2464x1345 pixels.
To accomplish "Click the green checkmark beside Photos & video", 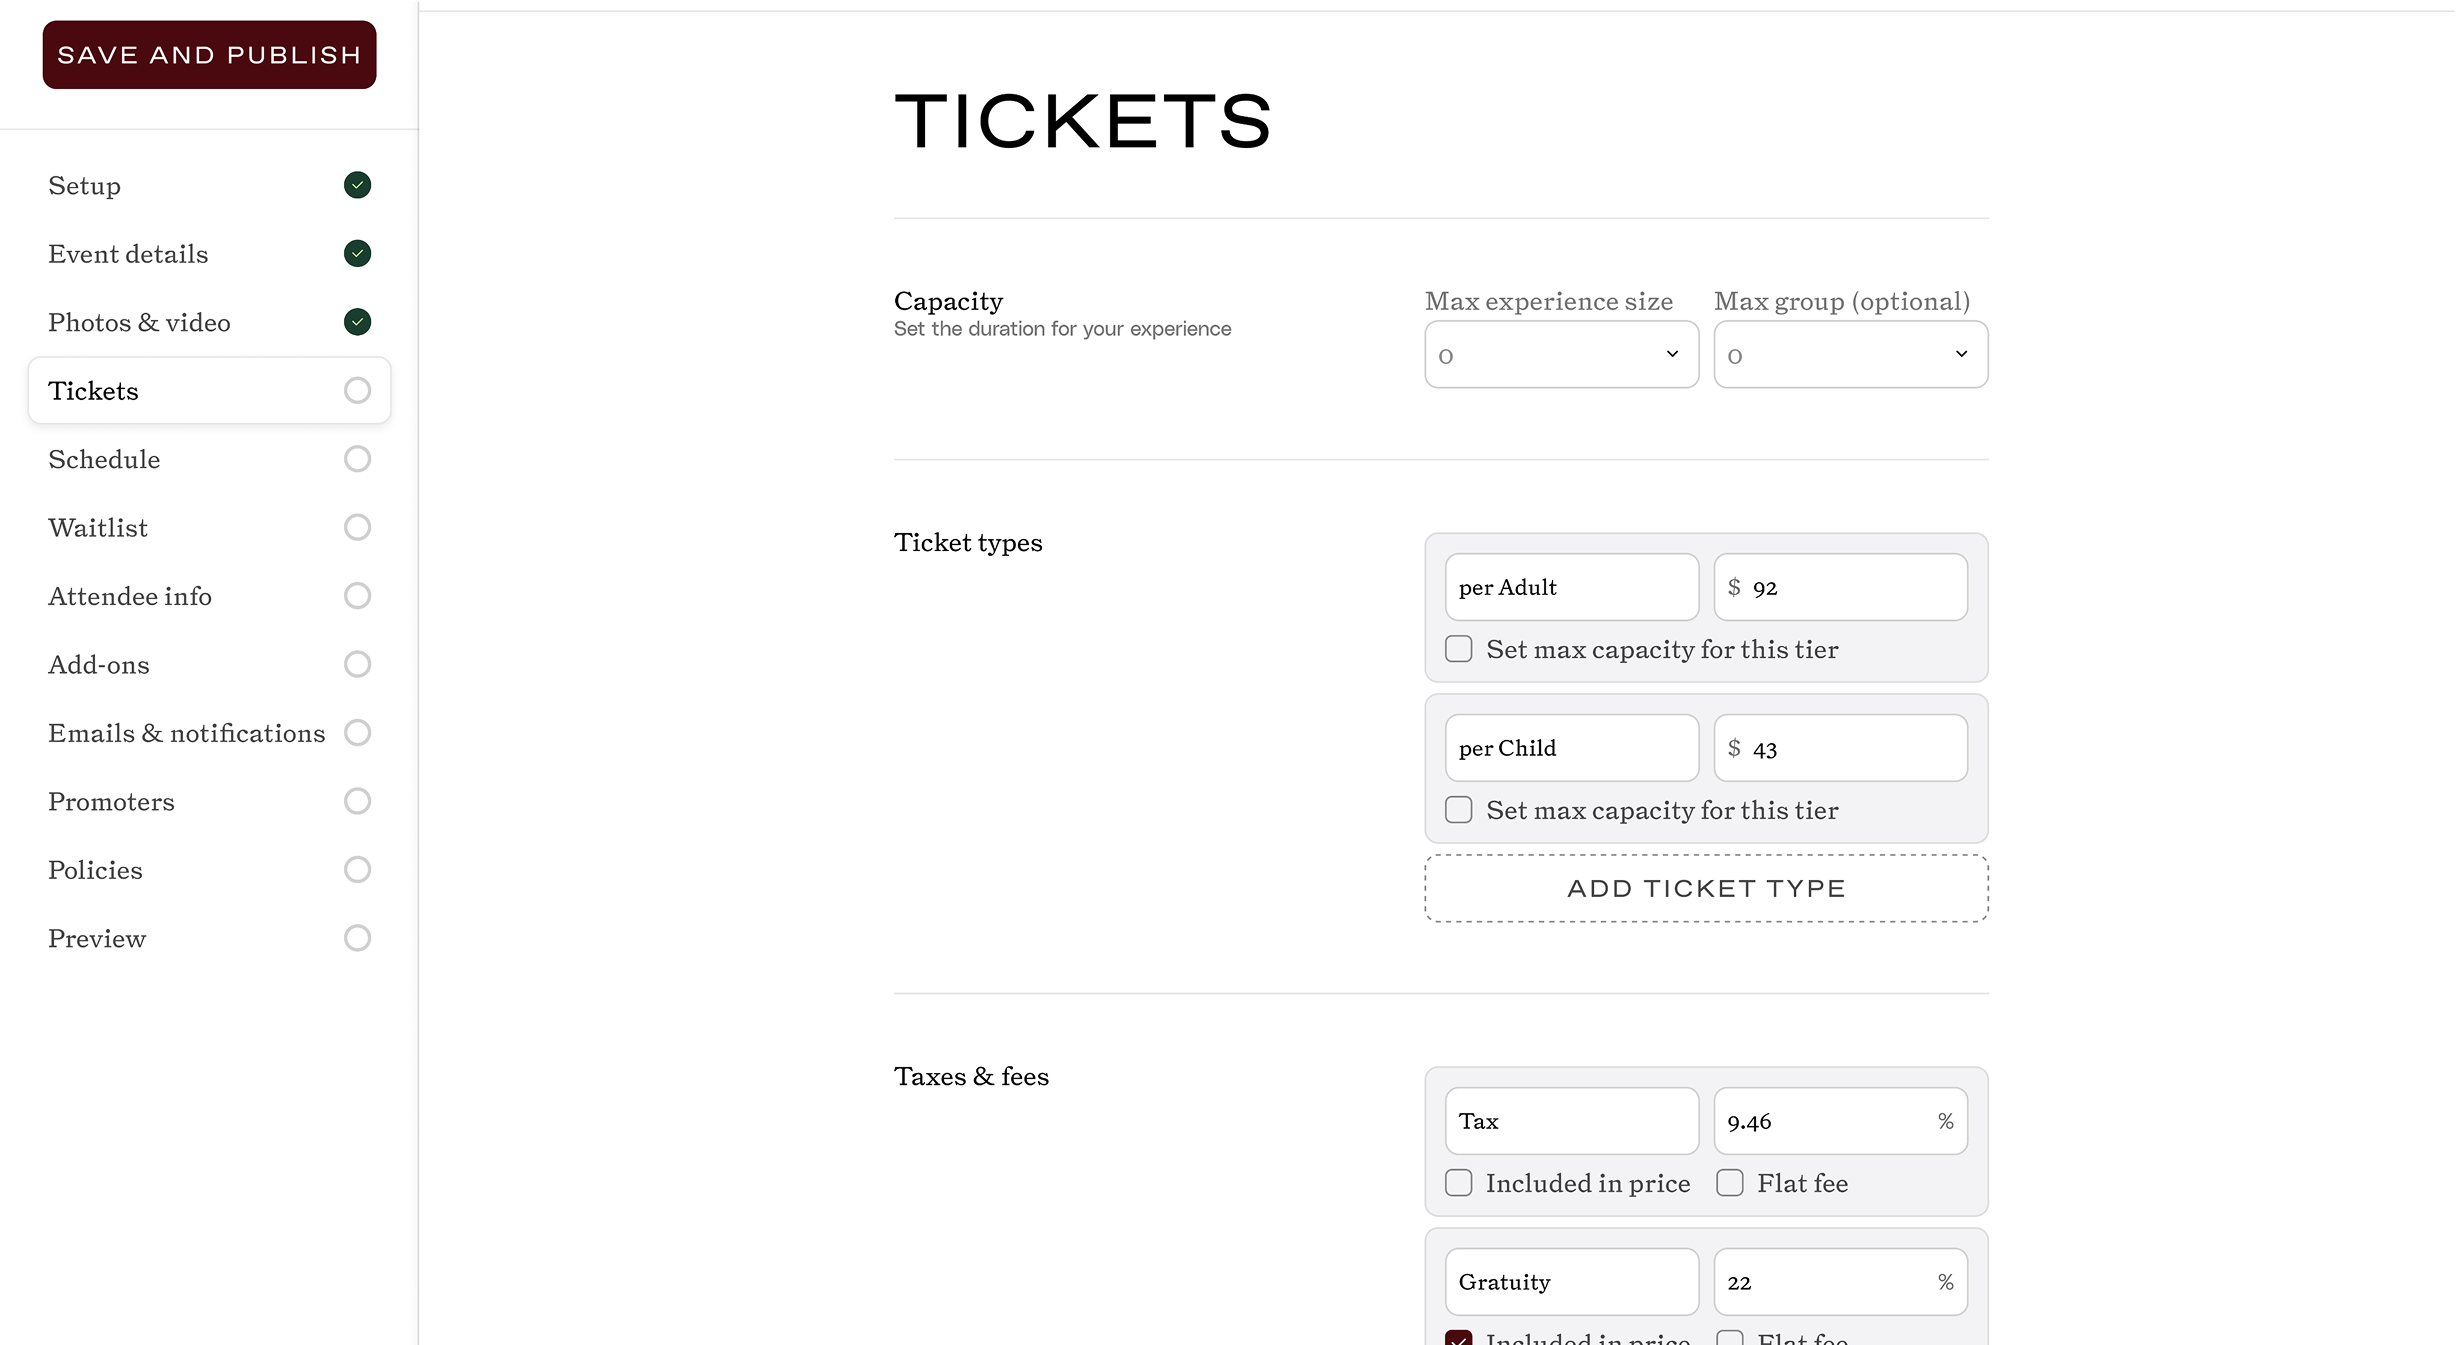I will pos(357,322).
